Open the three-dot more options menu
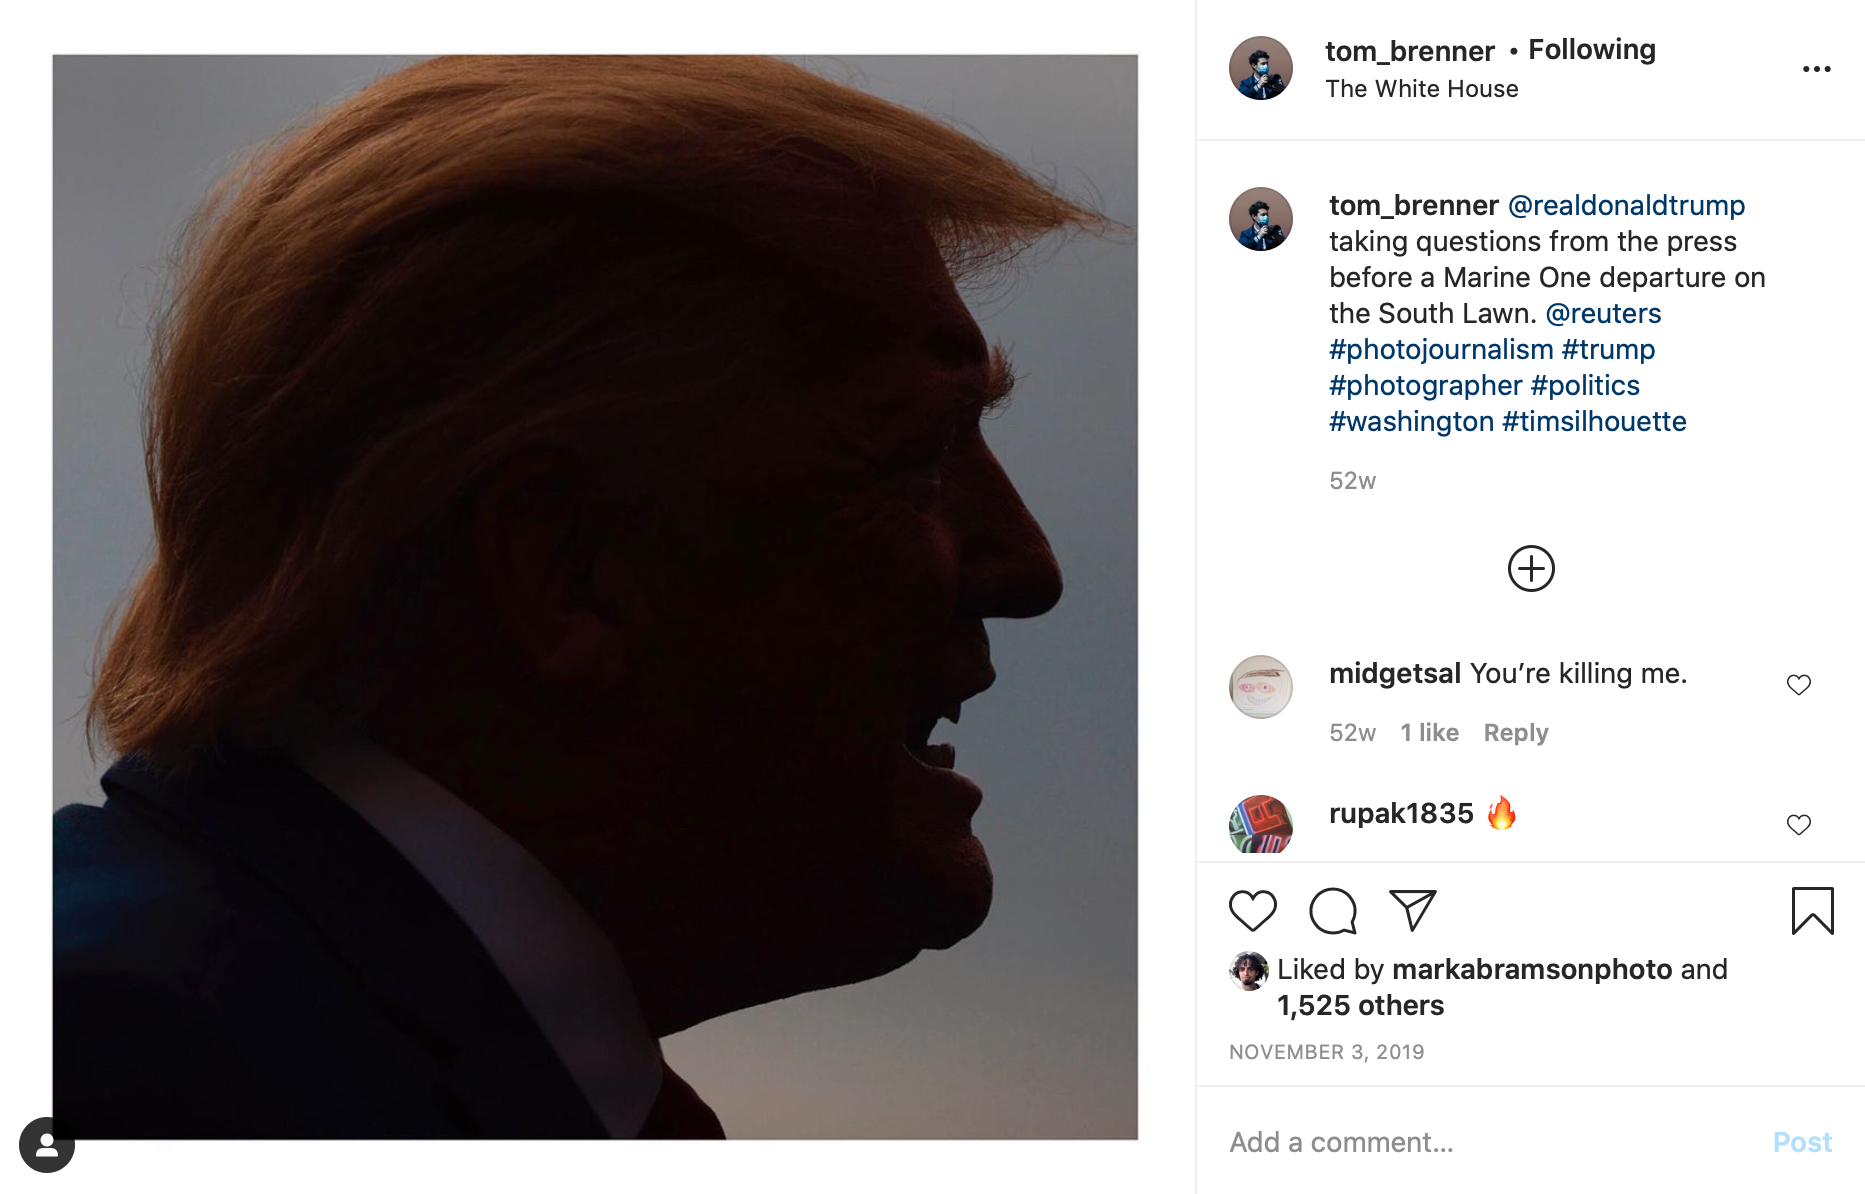 click(1816, 69)
